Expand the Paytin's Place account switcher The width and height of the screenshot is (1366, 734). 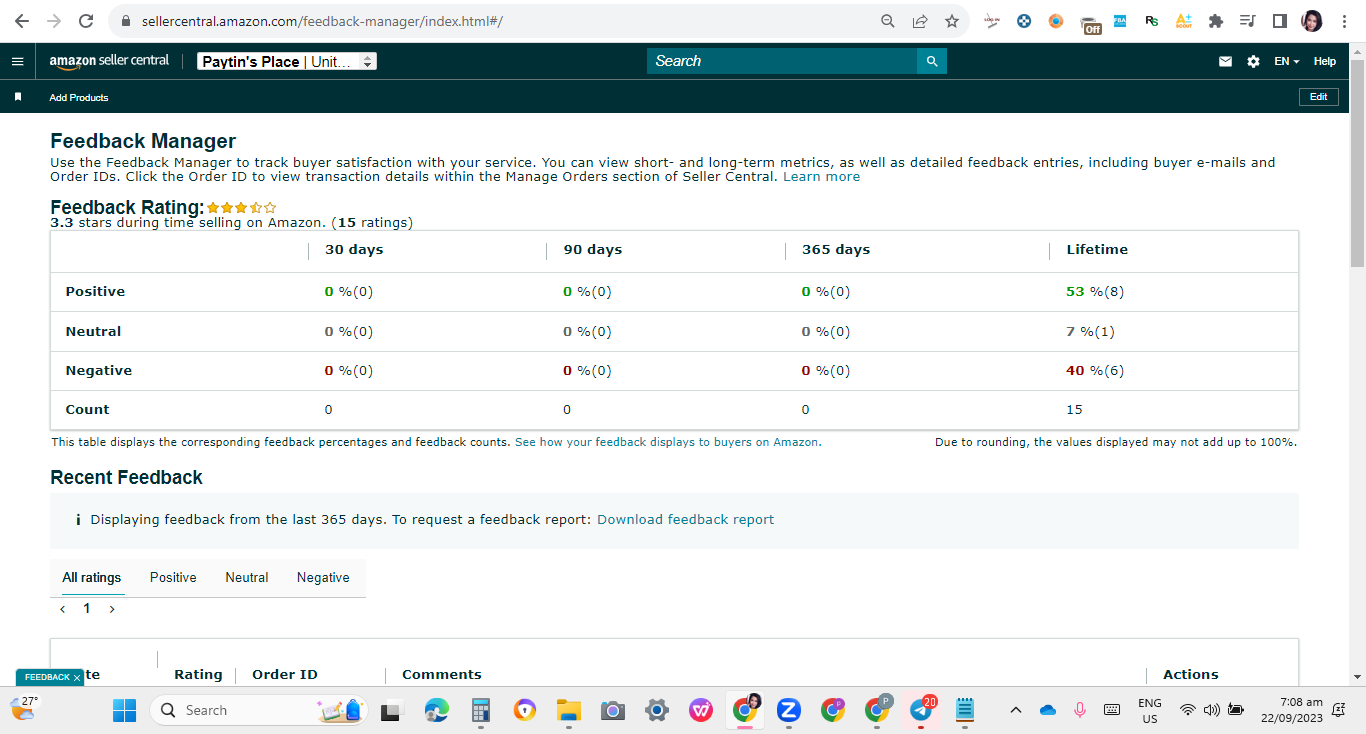pos(287,61)
